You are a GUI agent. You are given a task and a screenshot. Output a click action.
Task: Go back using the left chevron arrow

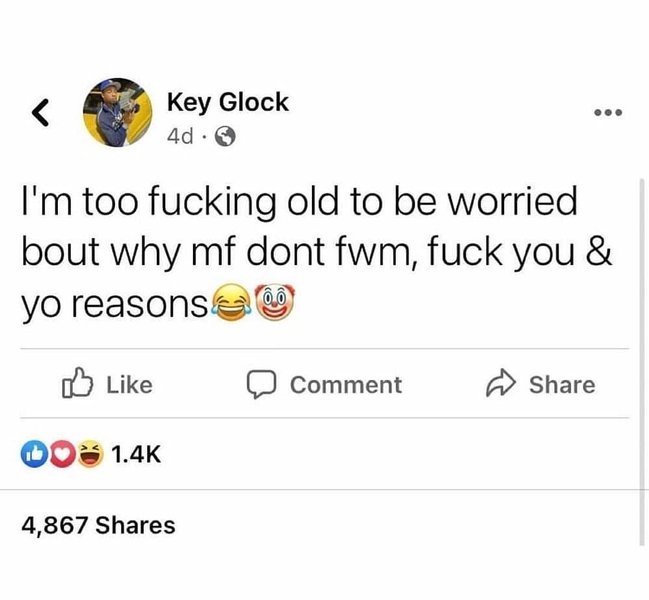tap(40, 112)
